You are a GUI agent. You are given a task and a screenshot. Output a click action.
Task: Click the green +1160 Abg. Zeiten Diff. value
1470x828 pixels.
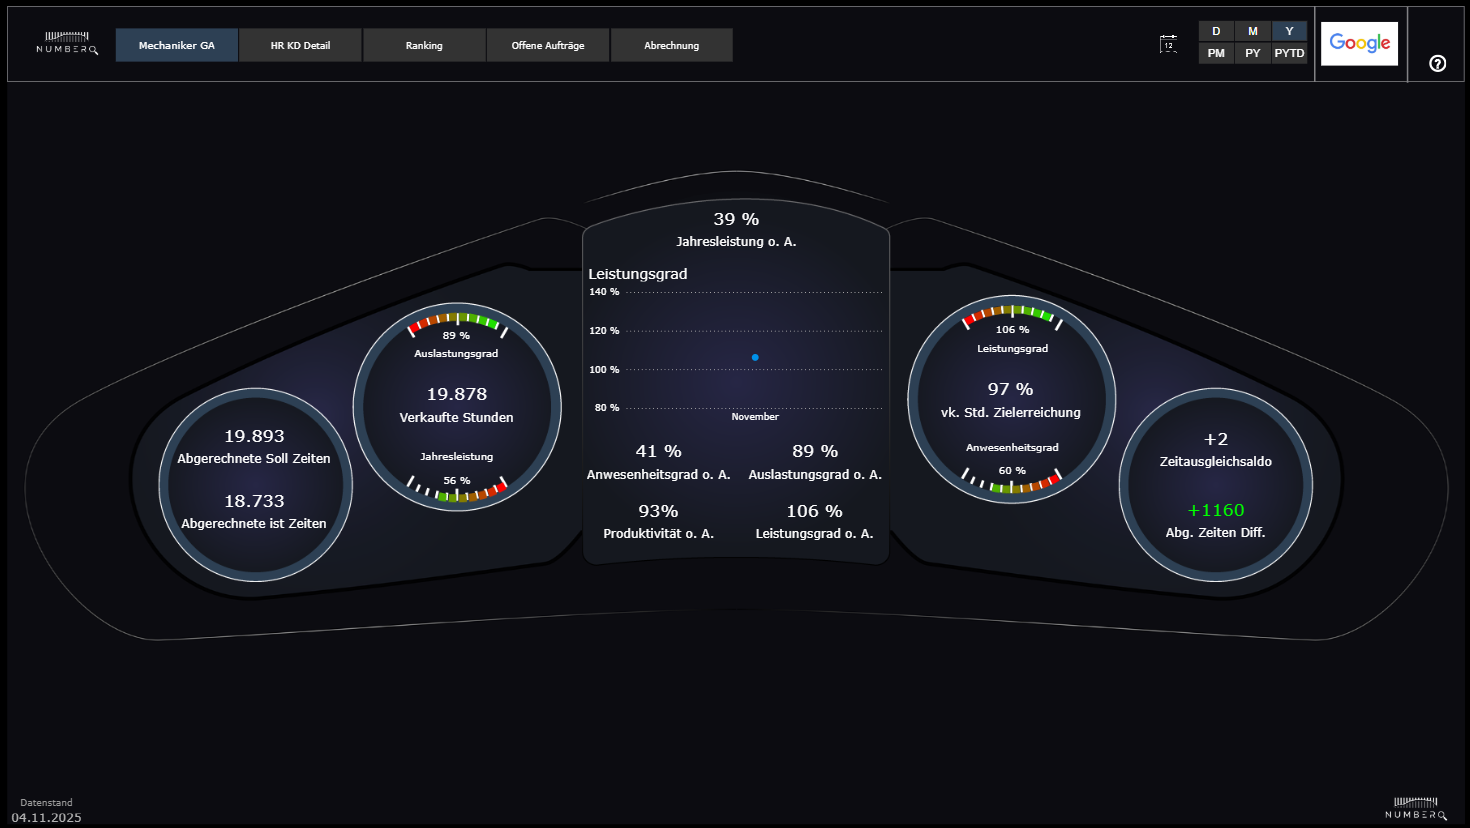point(1216,510)
